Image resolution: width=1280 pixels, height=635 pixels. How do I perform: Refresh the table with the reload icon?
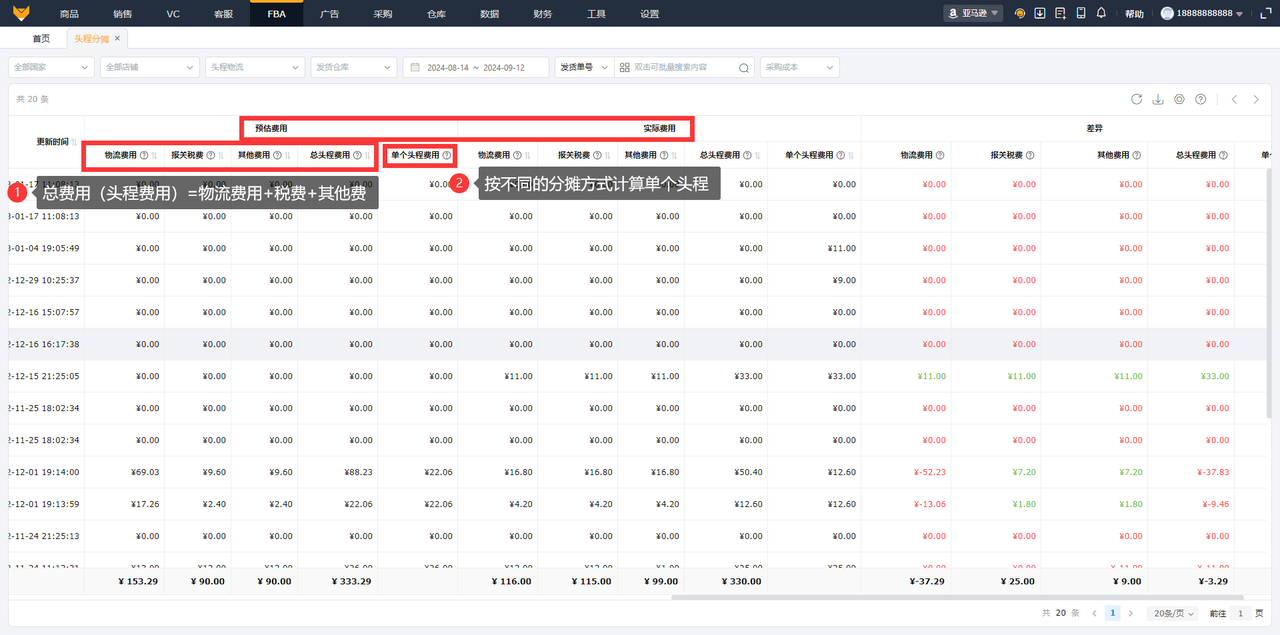[x=1136, y=99]
